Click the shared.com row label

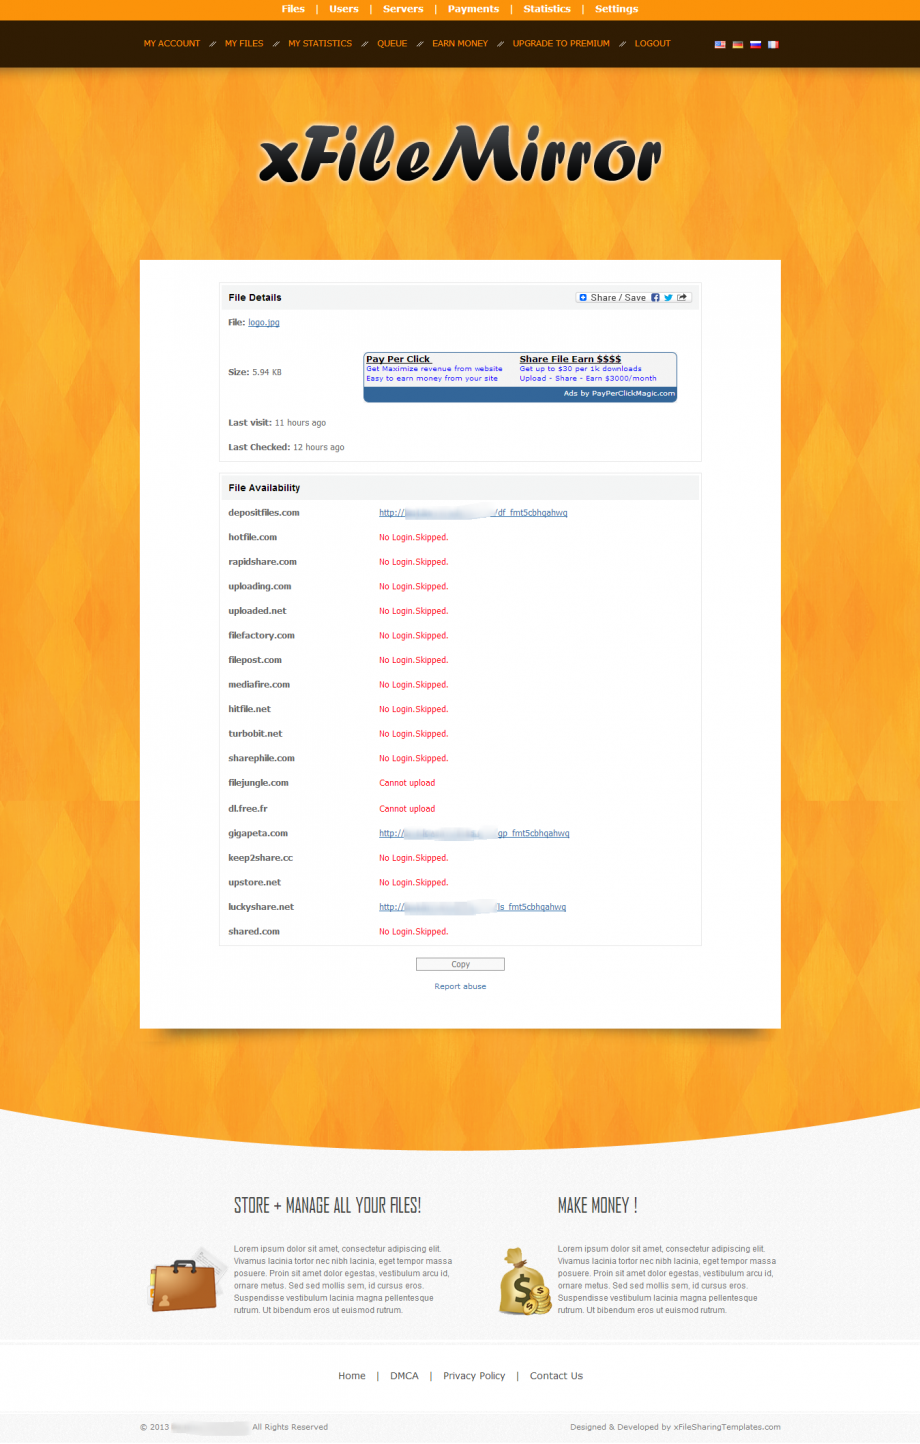[x=254, y=932]
